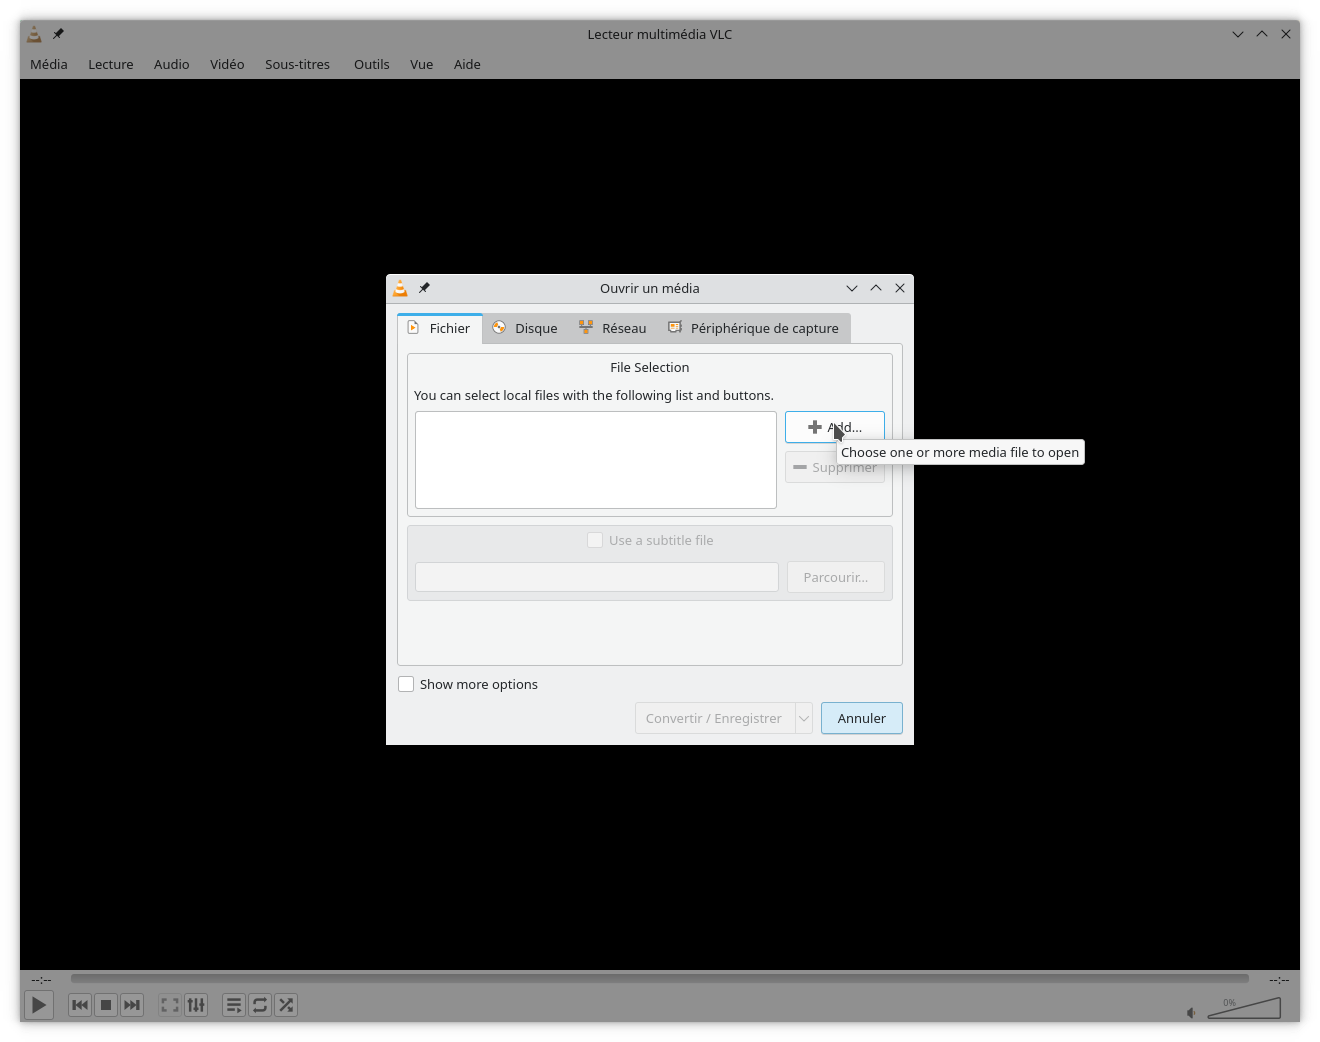Enable Show more options checkbox

coord(406,684)
